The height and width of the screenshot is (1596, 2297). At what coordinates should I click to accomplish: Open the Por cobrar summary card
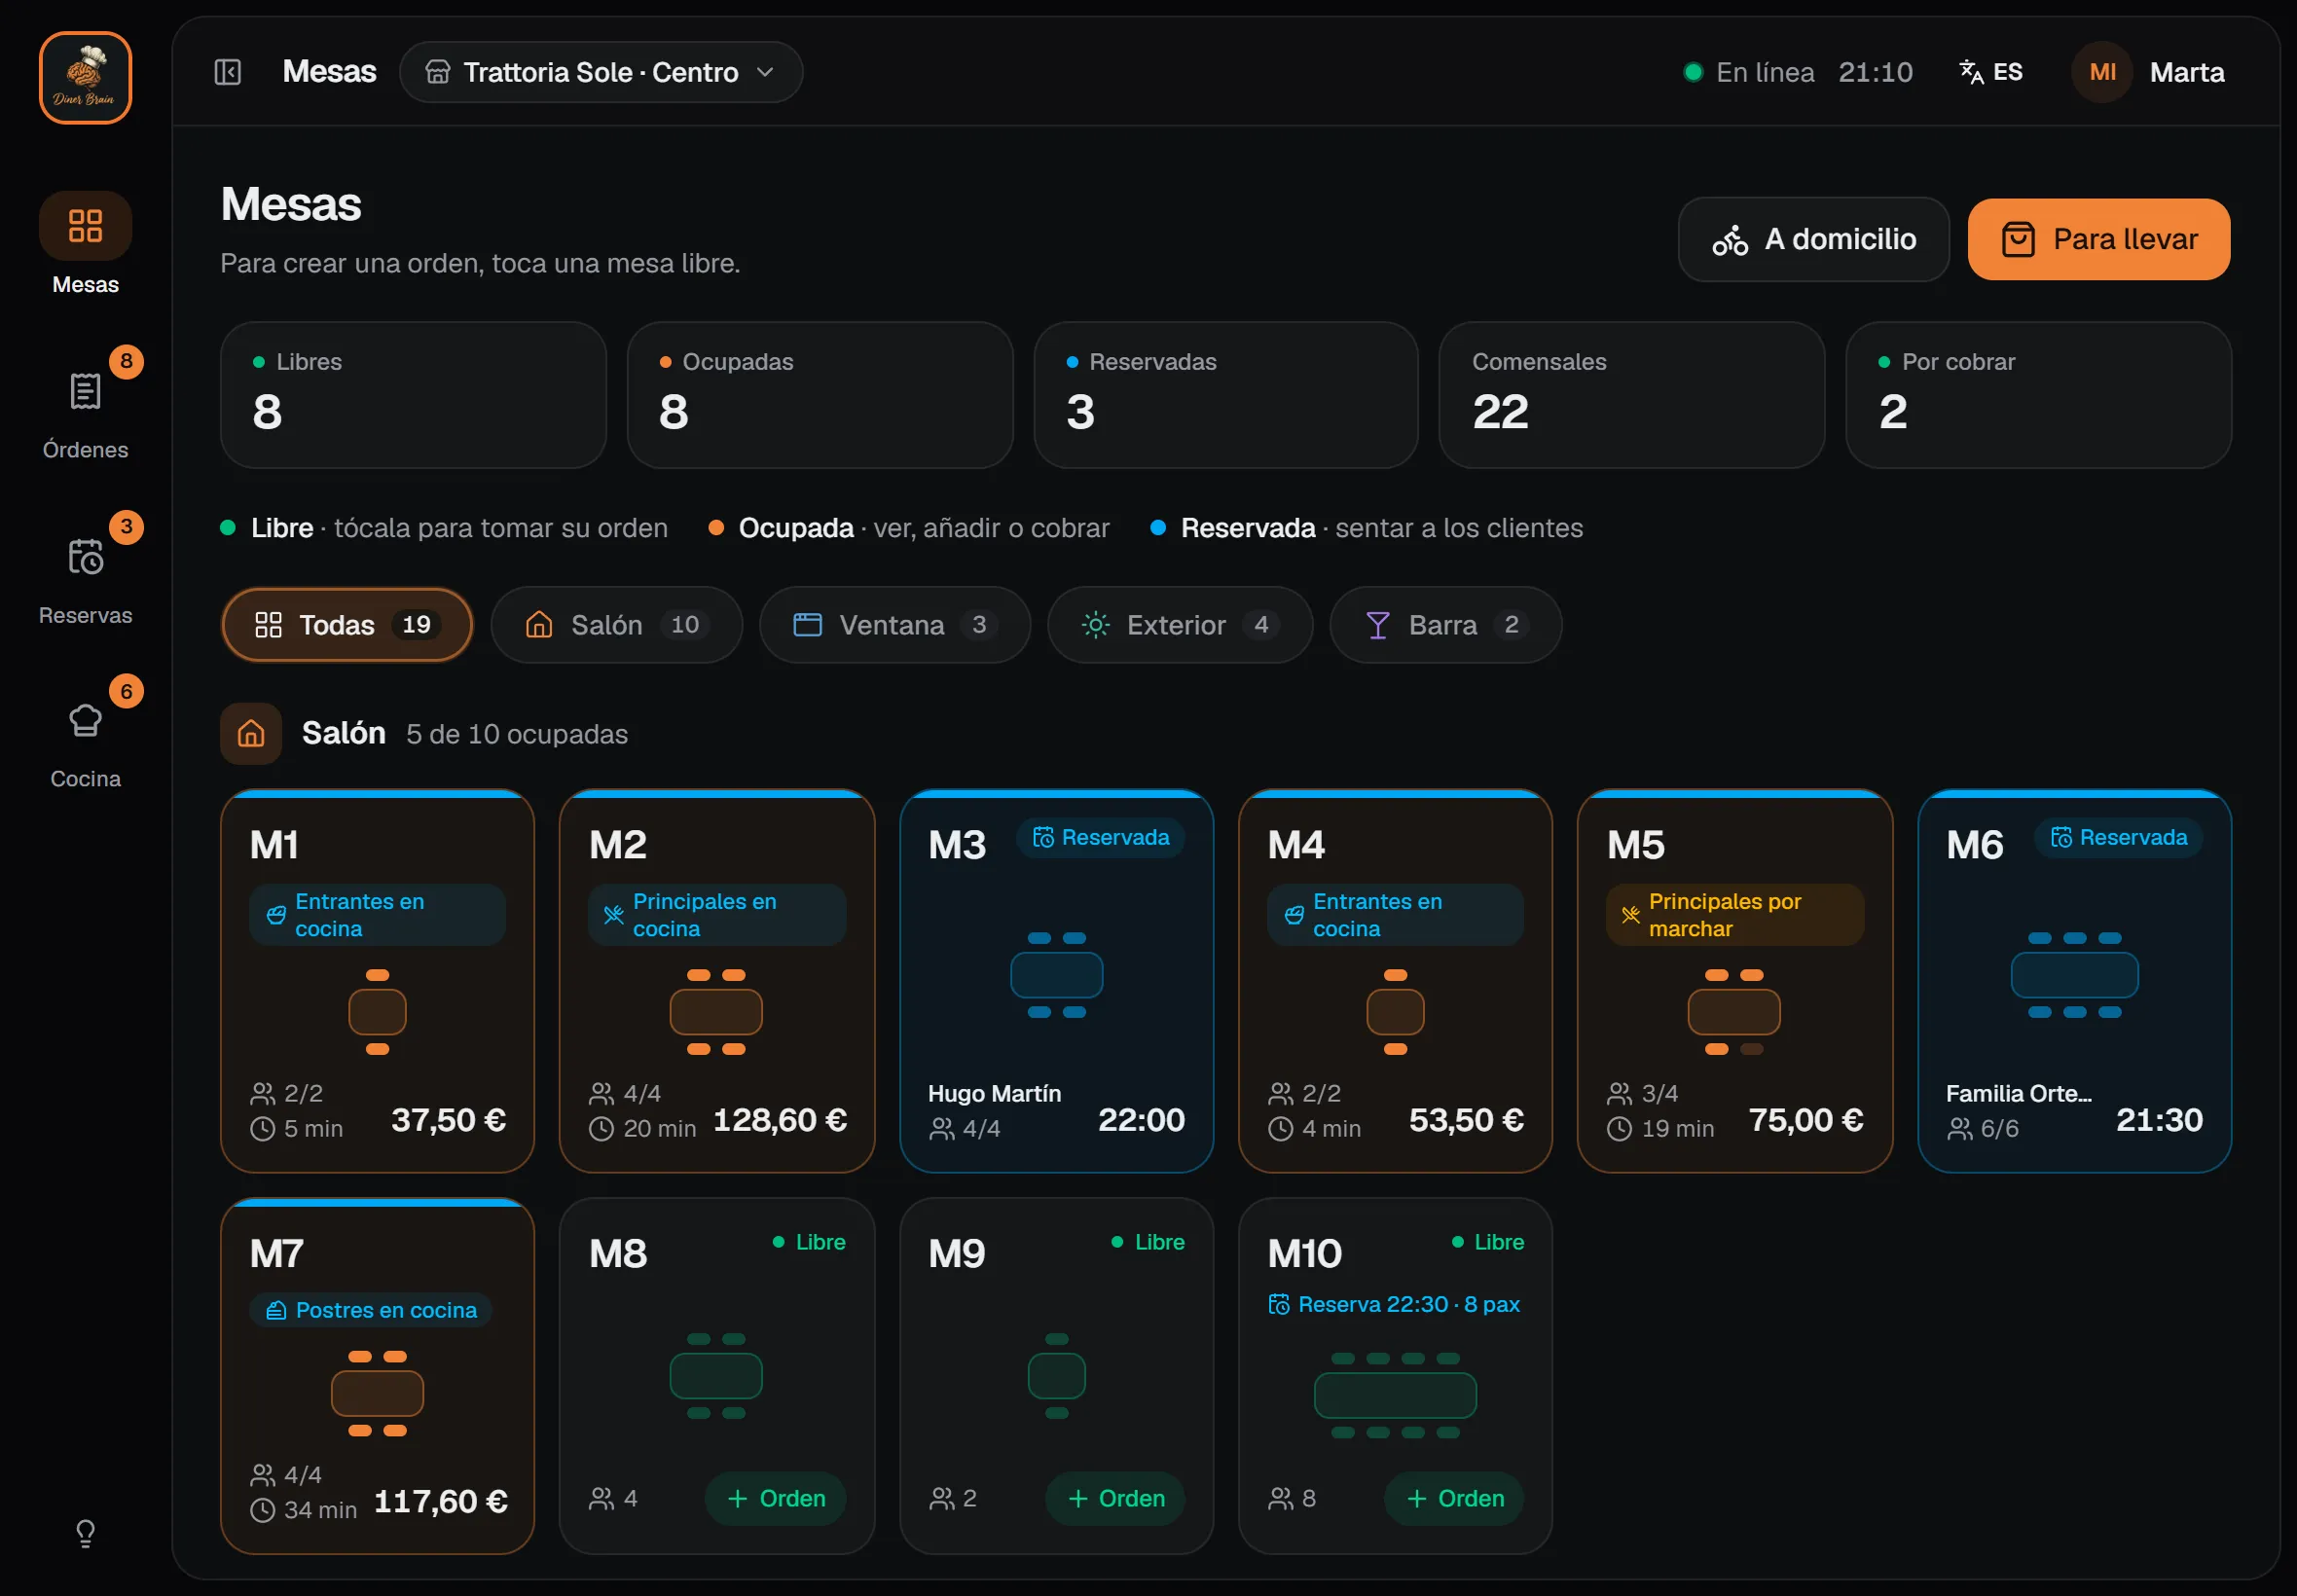click(x=2039, y=395)
